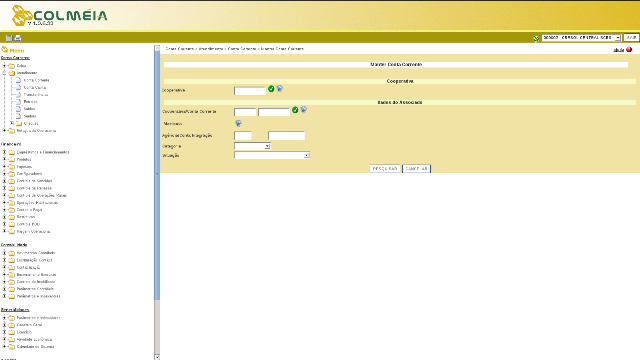640x360 pixels.
Task: Click the blue sidebar scrollbar thumb
Action: point(157,176)
